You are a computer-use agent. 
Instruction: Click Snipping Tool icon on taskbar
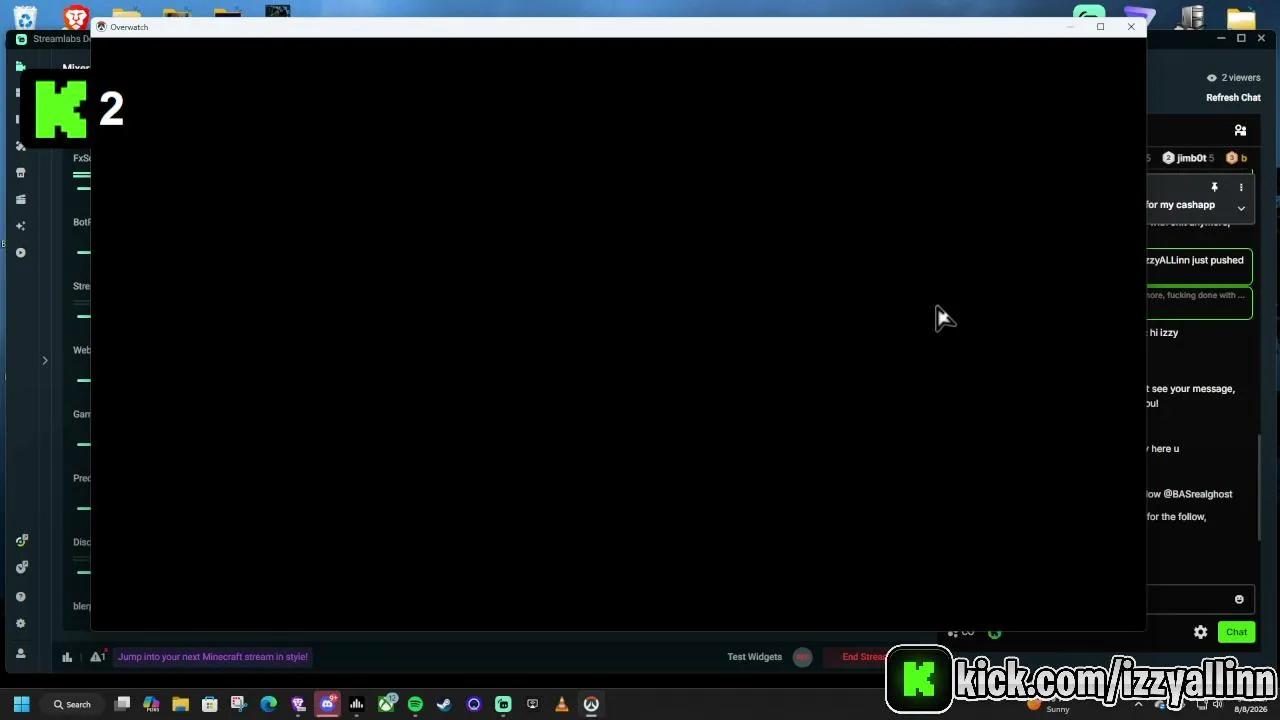239,704
